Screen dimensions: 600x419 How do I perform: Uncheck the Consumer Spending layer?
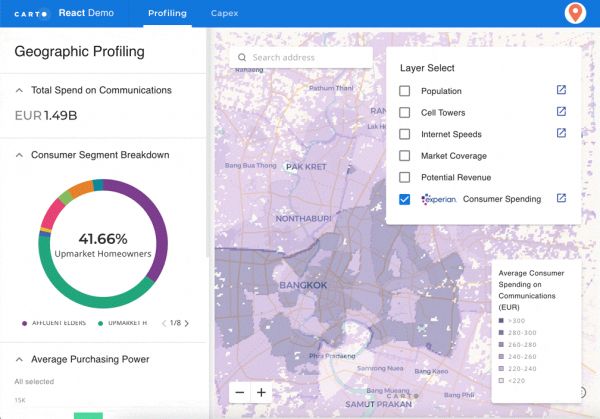tap(404, 199)
